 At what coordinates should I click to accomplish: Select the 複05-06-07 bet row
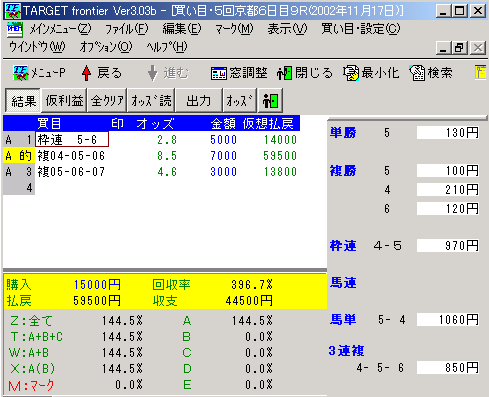coord(152,172)
